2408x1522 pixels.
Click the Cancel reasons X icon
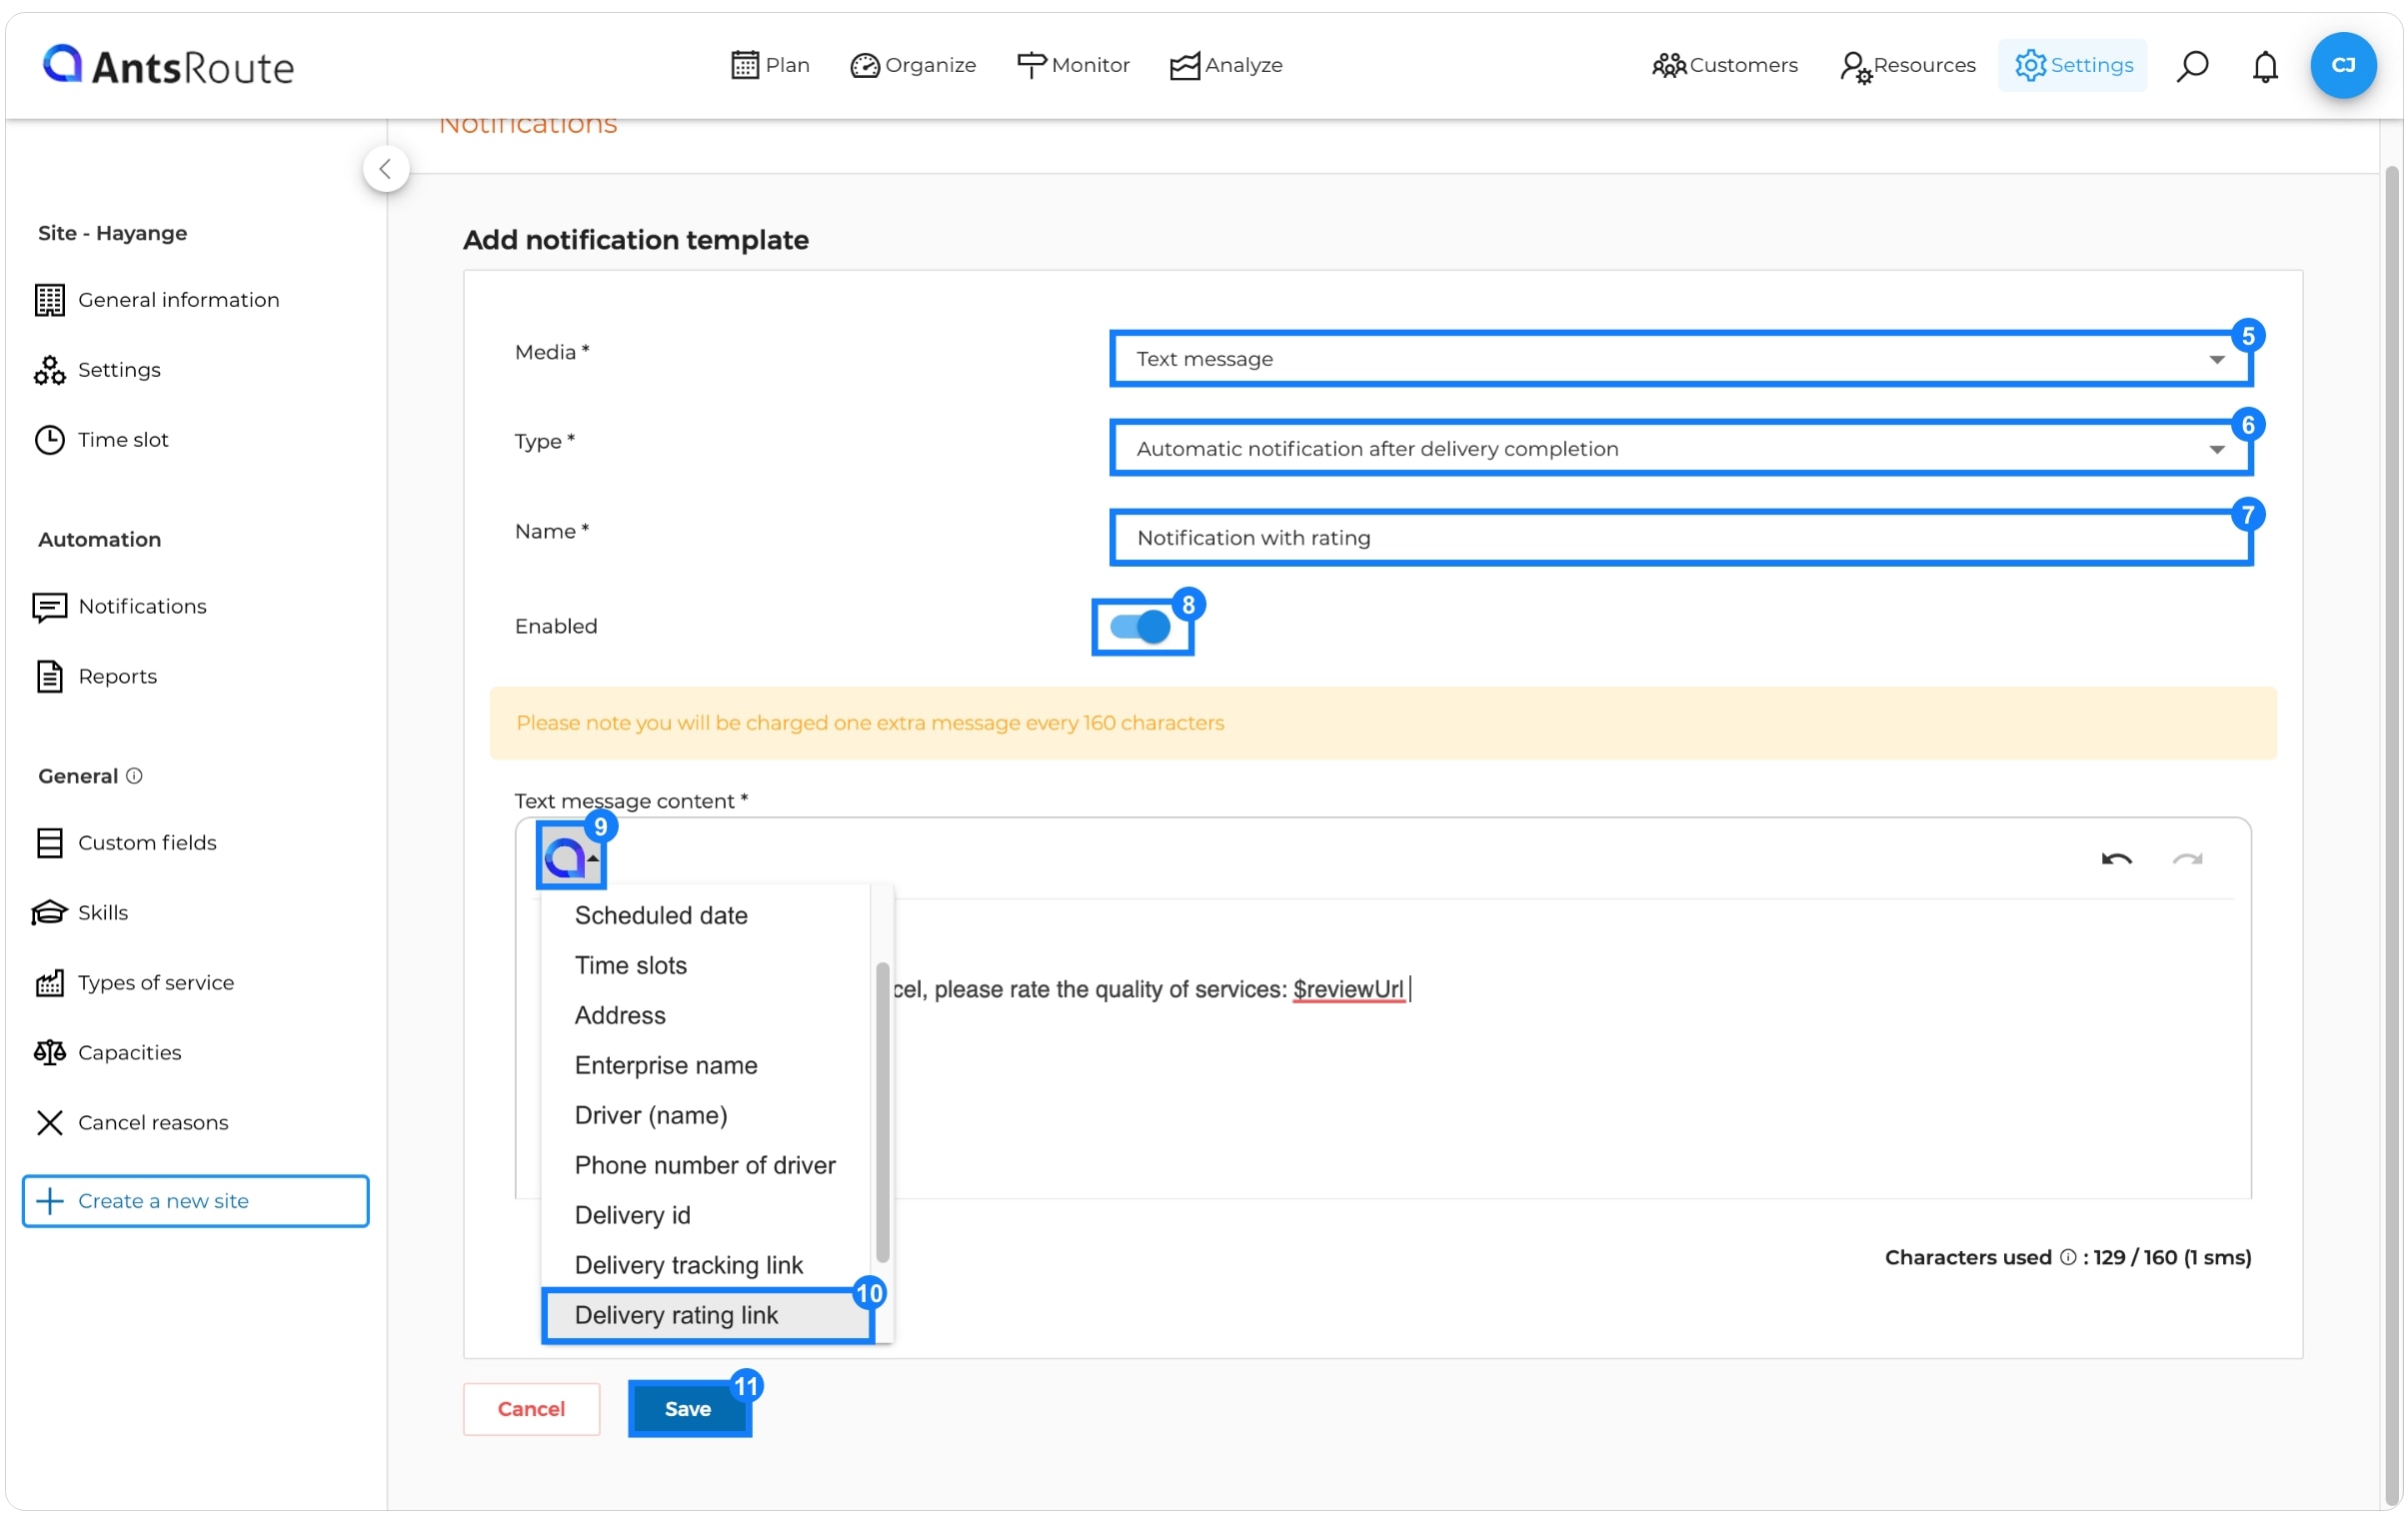pyautogui.click(x=50, y=1123)
